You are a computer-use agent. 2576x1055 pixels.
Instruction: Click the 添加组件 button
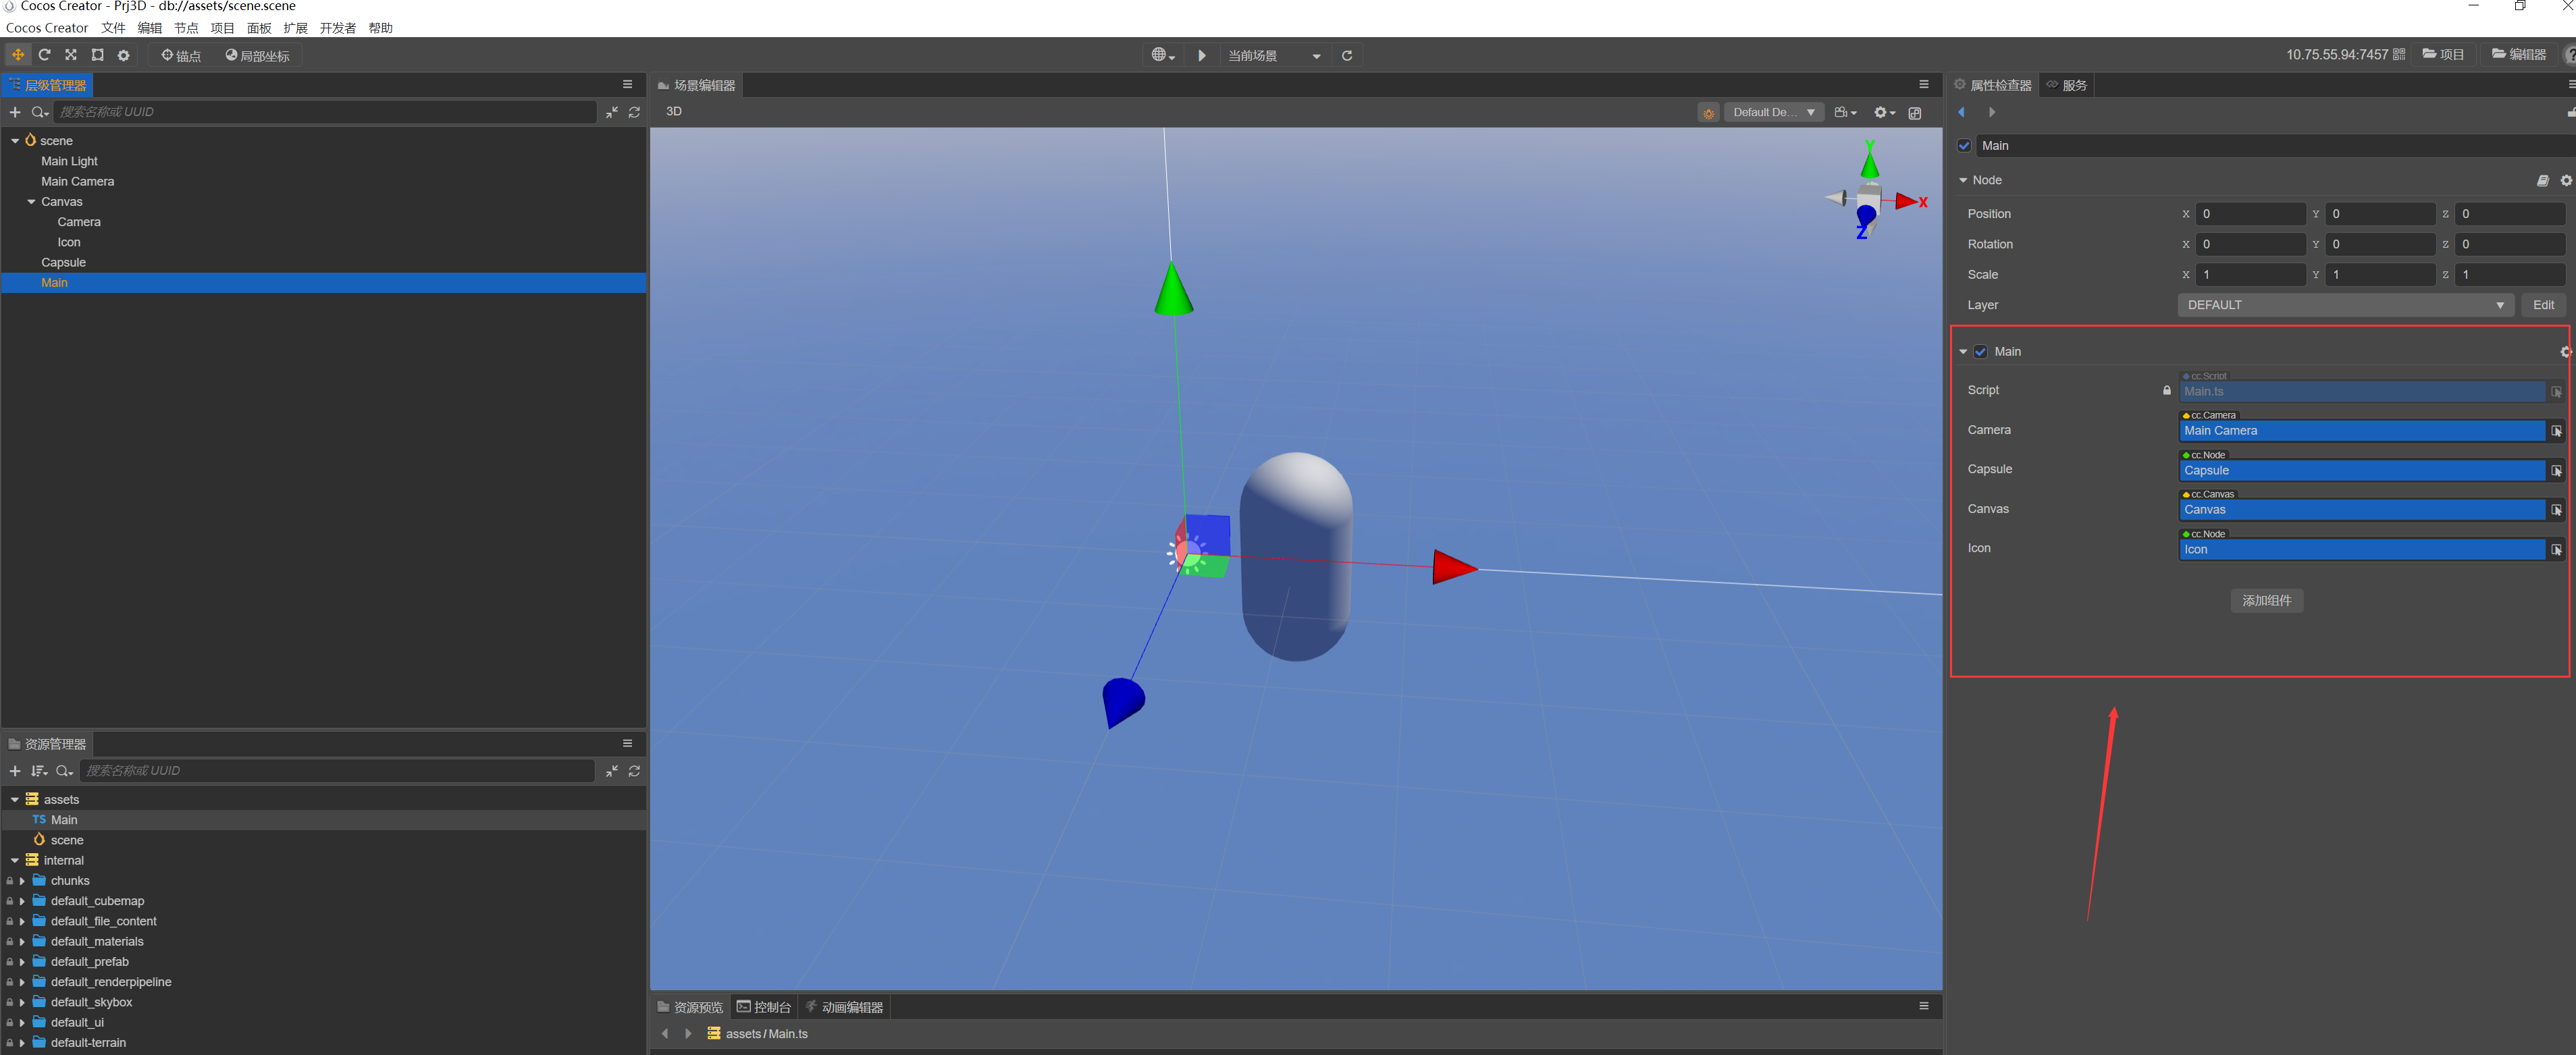tap(2266, 600)
